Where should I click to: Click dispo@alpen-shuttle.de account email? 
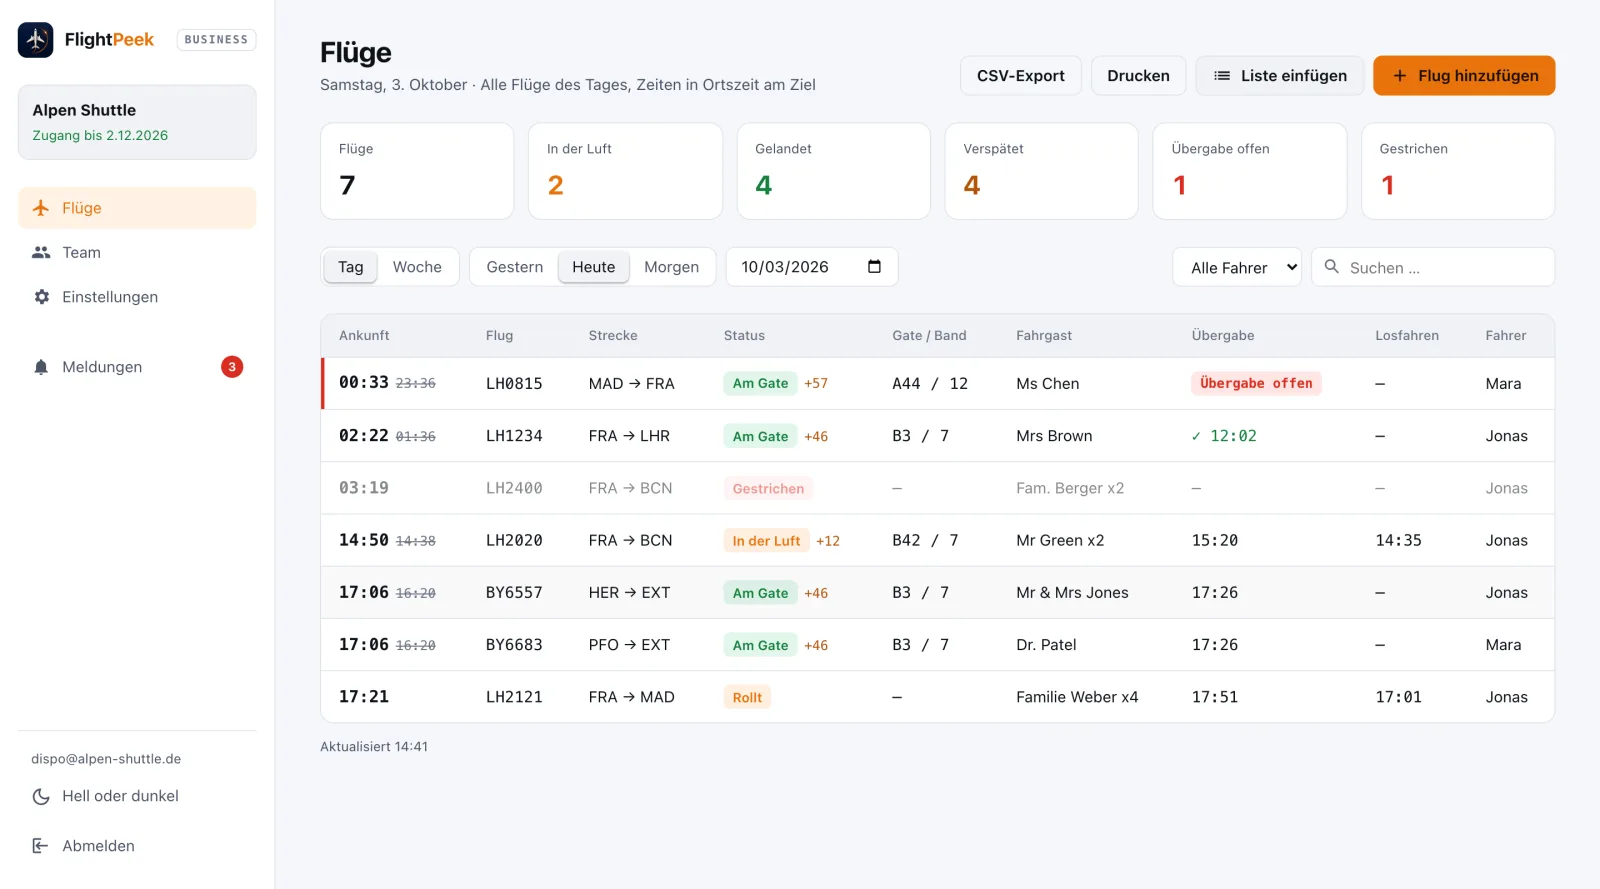tap(106, 759)
